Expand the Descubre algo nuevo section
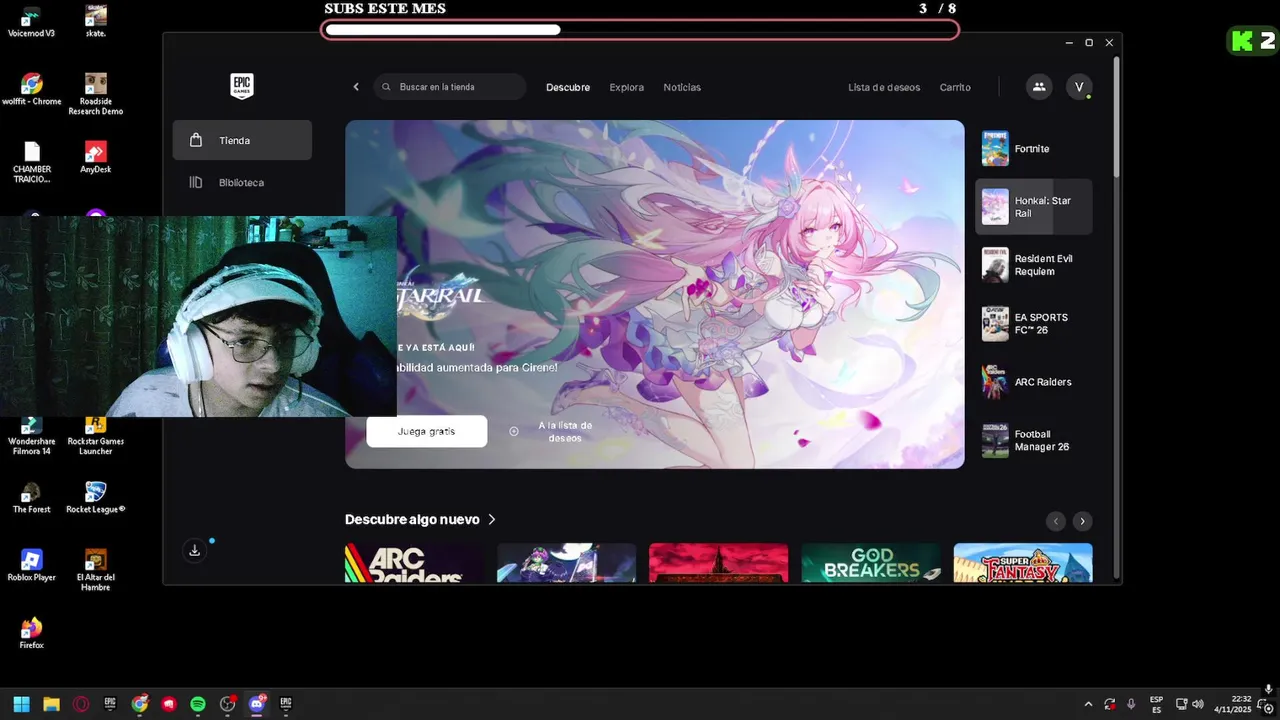Image resolution: width=1280 pixels, height=720 pixels. click(420, 520)
